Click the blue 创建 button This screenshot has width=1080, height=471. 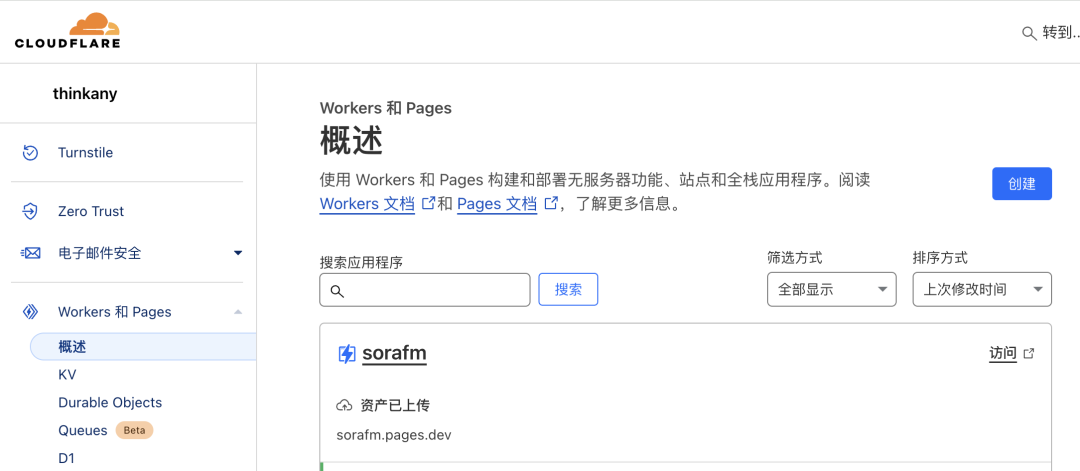tap(1021, 184)
